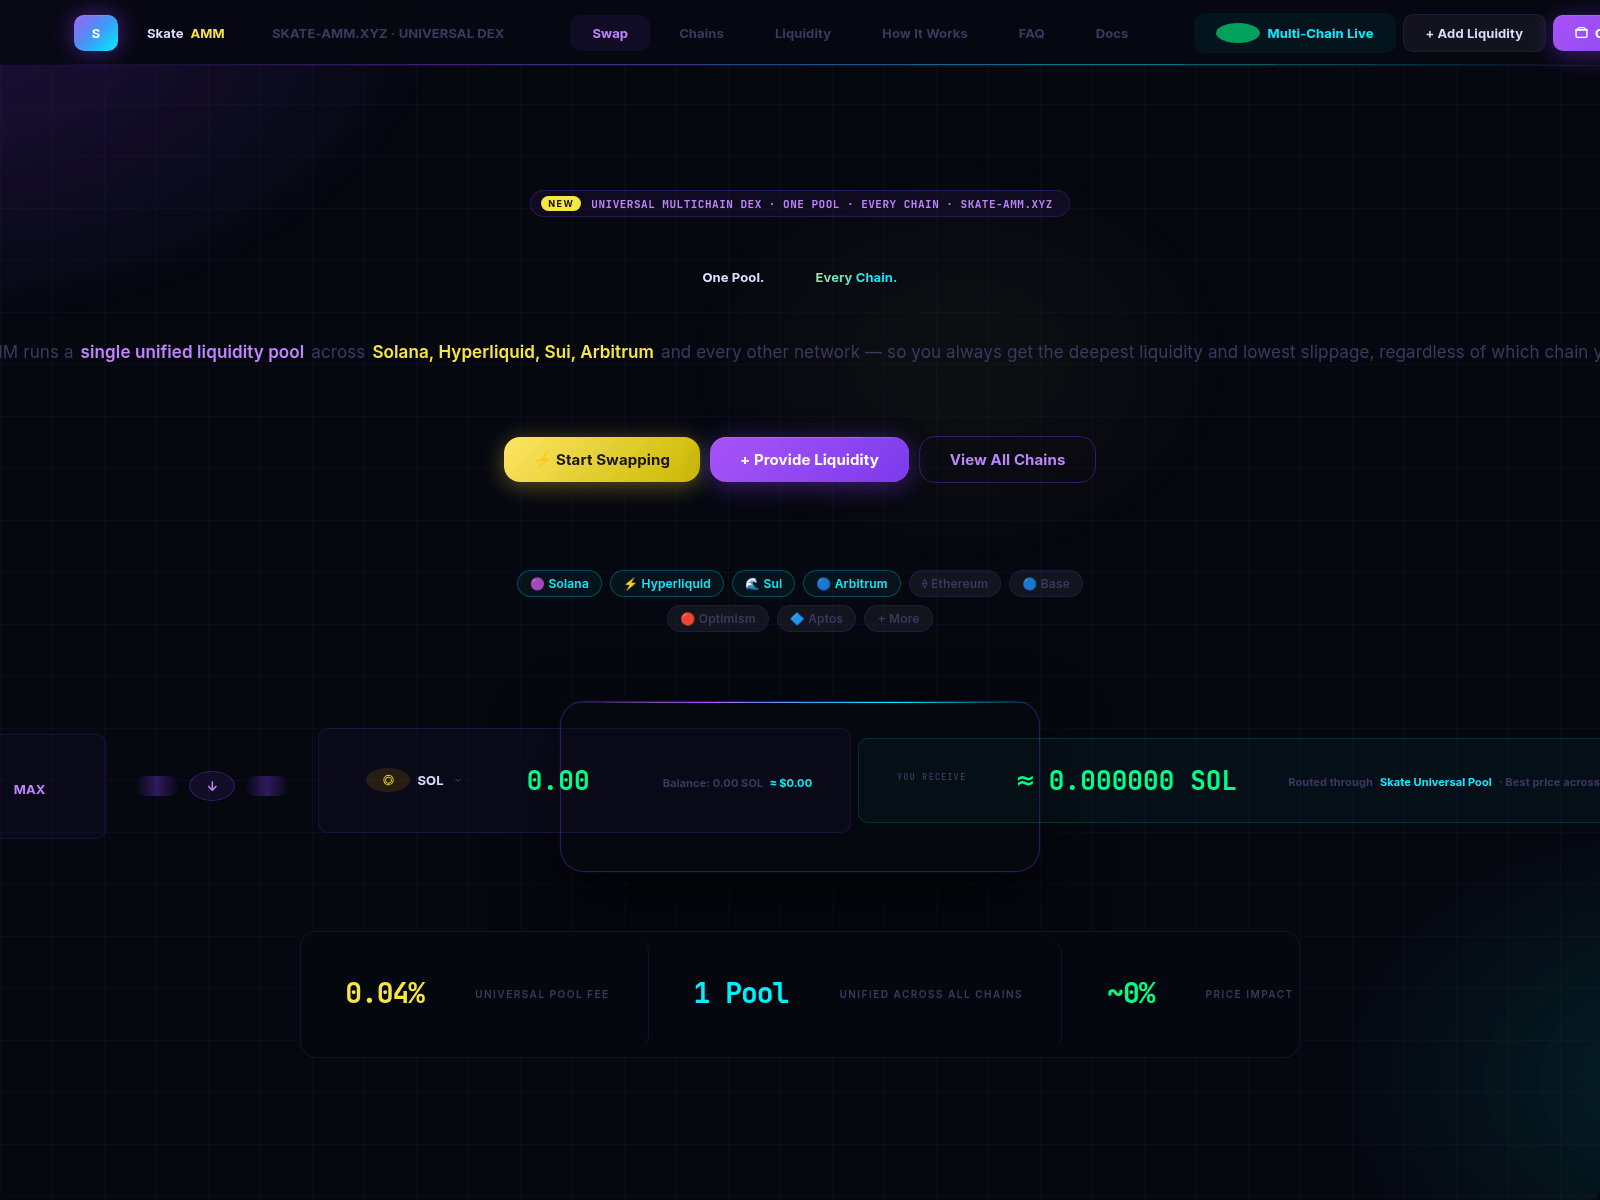
Task: Open the Docs nav item
Action: pyautogui.click(x=1112, y=33)
